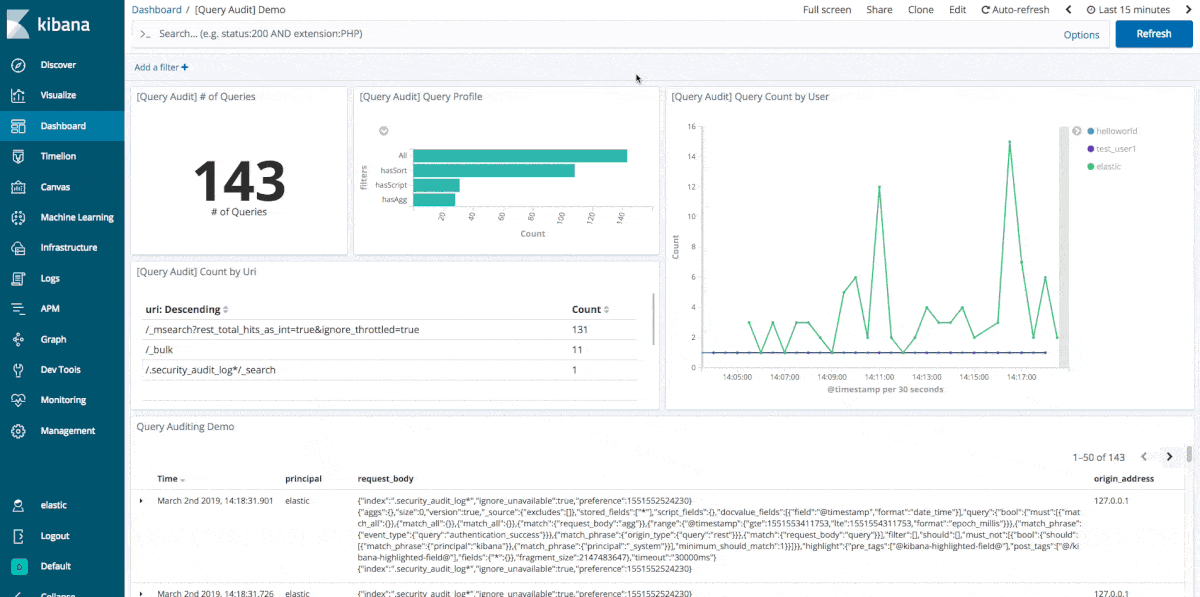Click the principal column header
The height and width of the screenshot is (597, 1200).
tap(303, 479)
